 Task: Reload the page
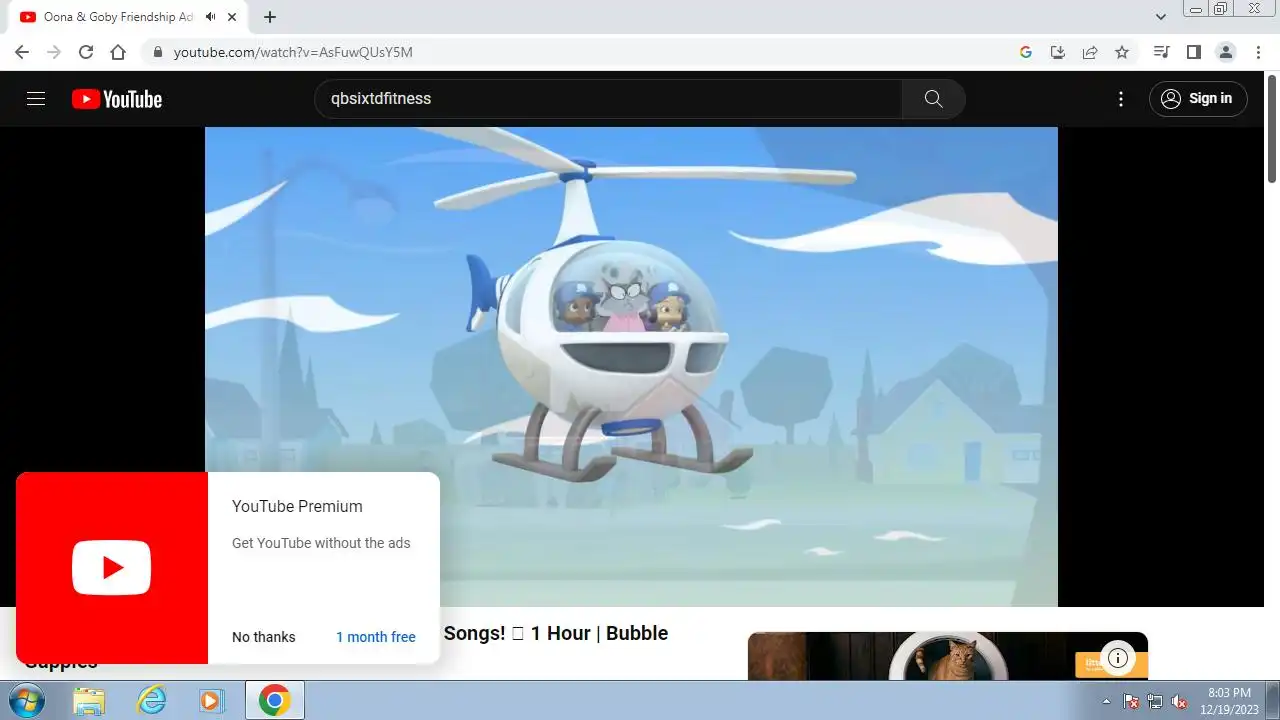tap(86, 52)
